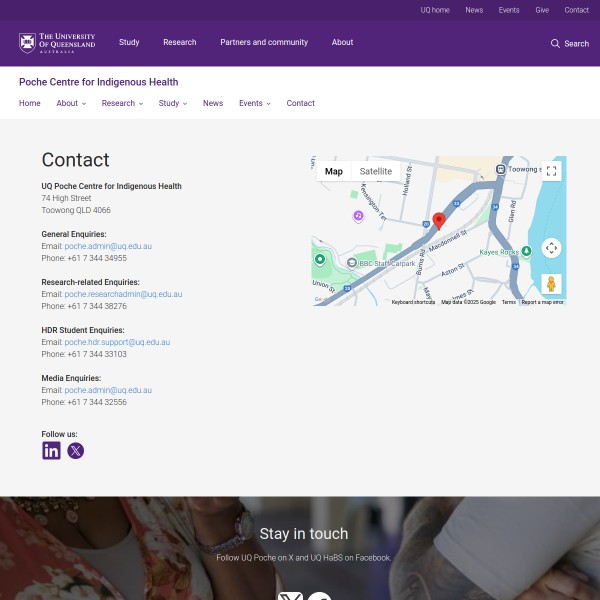Click Report a map error link
This screenshot has height=600, width=600.
tap(543, 302)
